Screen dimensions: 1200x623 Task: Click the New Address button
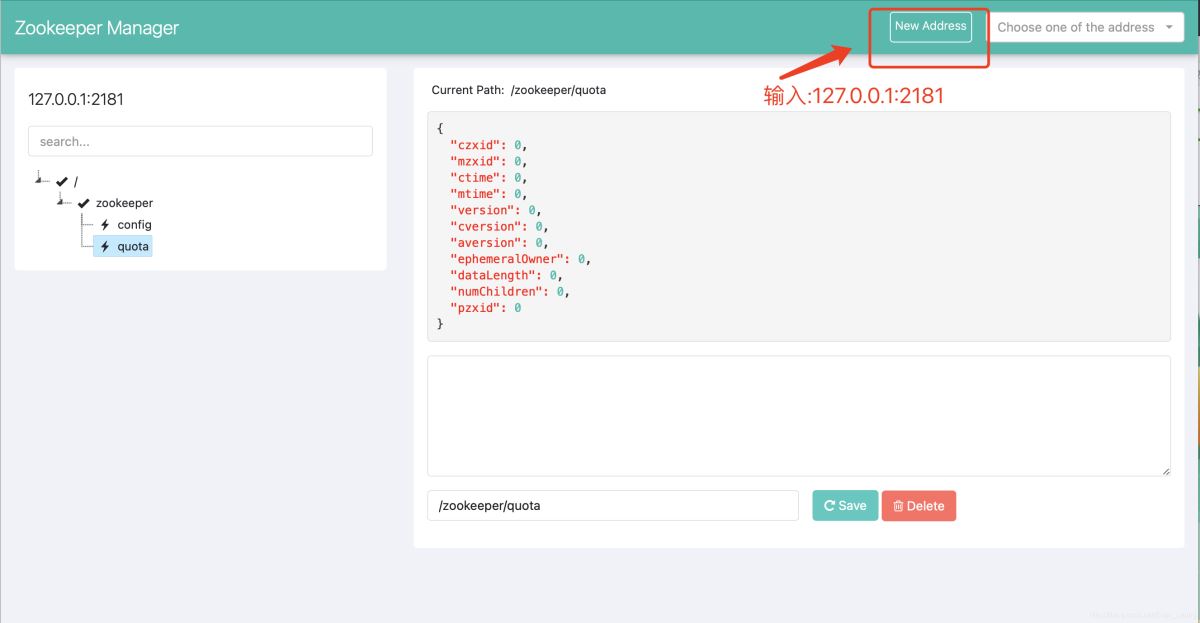[x=929, y=27]
